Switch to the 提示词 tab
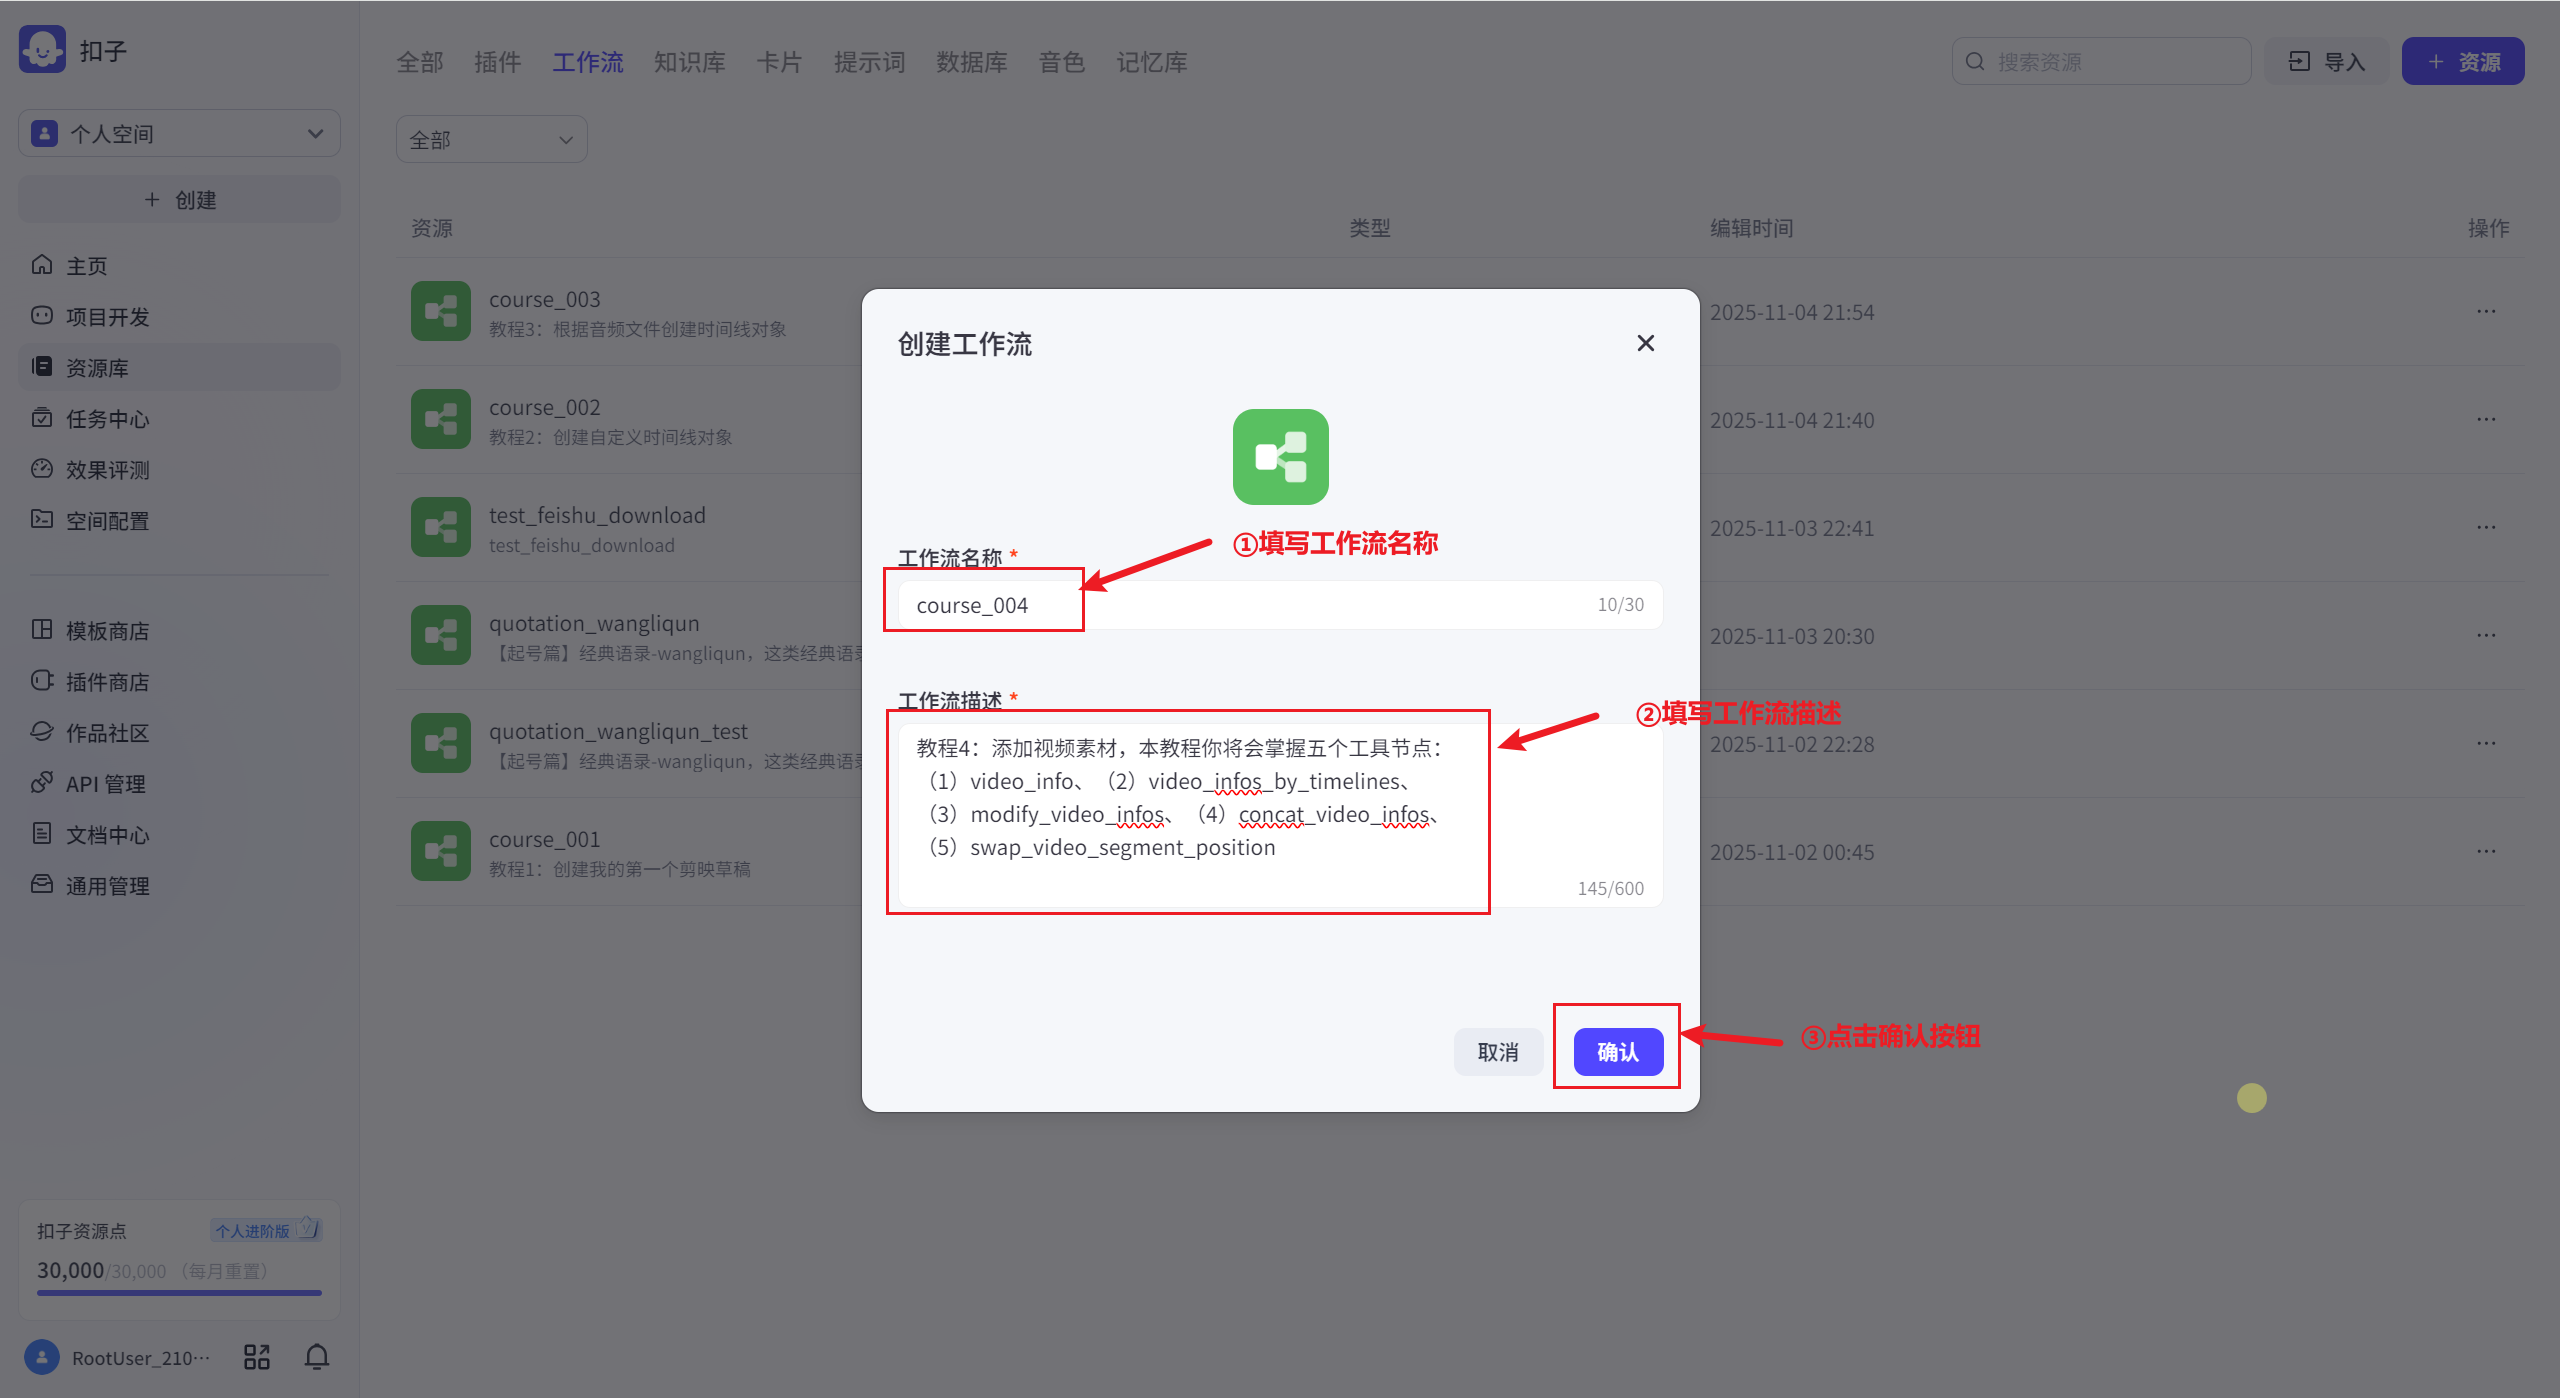The image size is (2560, 1398). point(868,61)
